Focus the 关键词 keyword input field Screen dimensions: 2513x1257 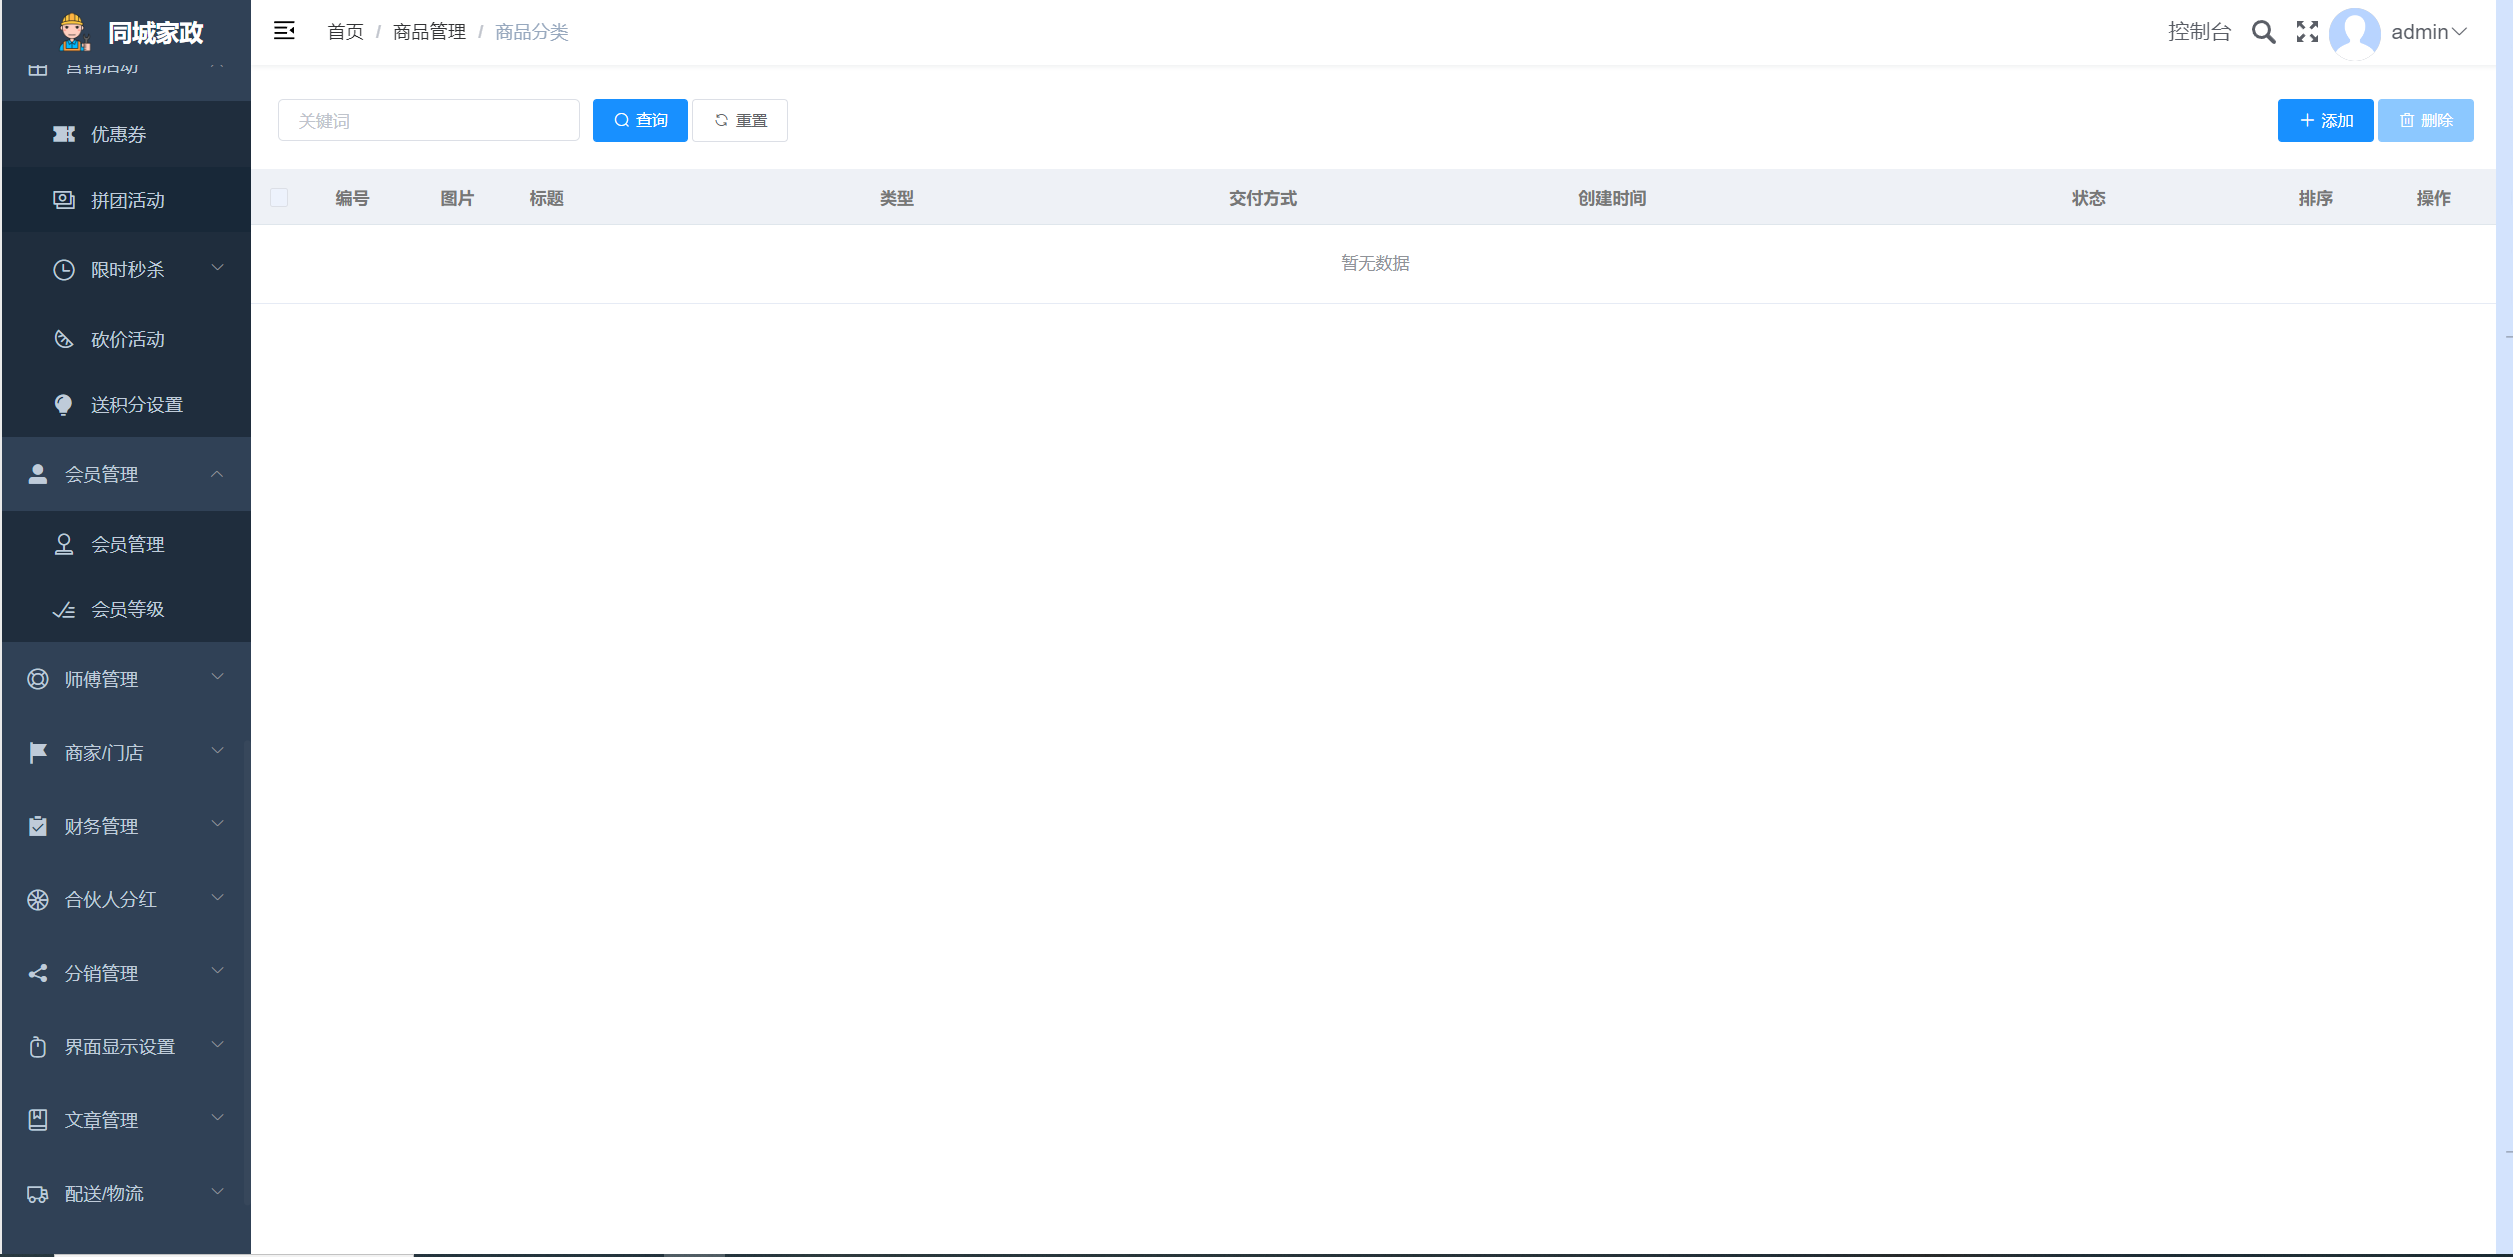[x=428, y=120]
